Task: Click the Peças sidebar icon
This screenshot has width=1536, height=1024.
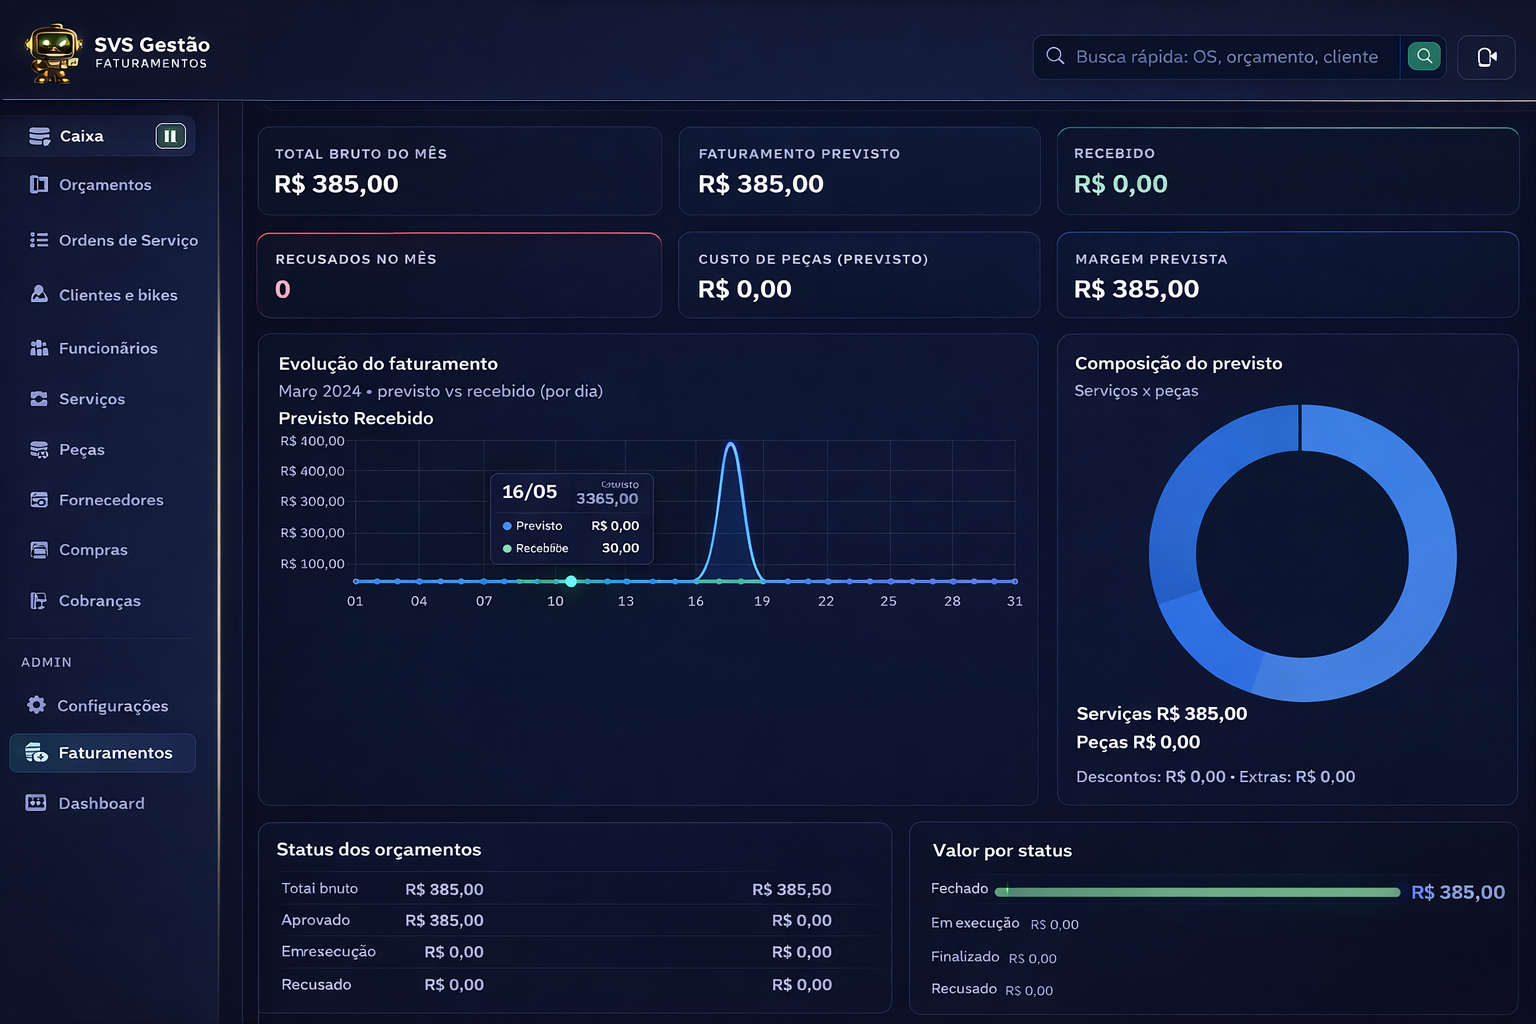Action: tap(39, 450)
